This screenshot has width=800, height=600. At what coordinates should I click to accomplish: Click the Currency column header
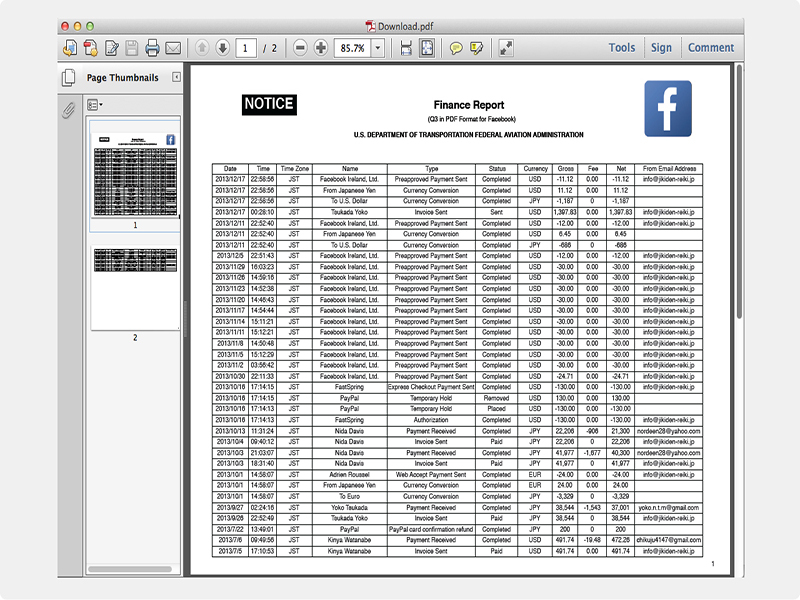535,168
